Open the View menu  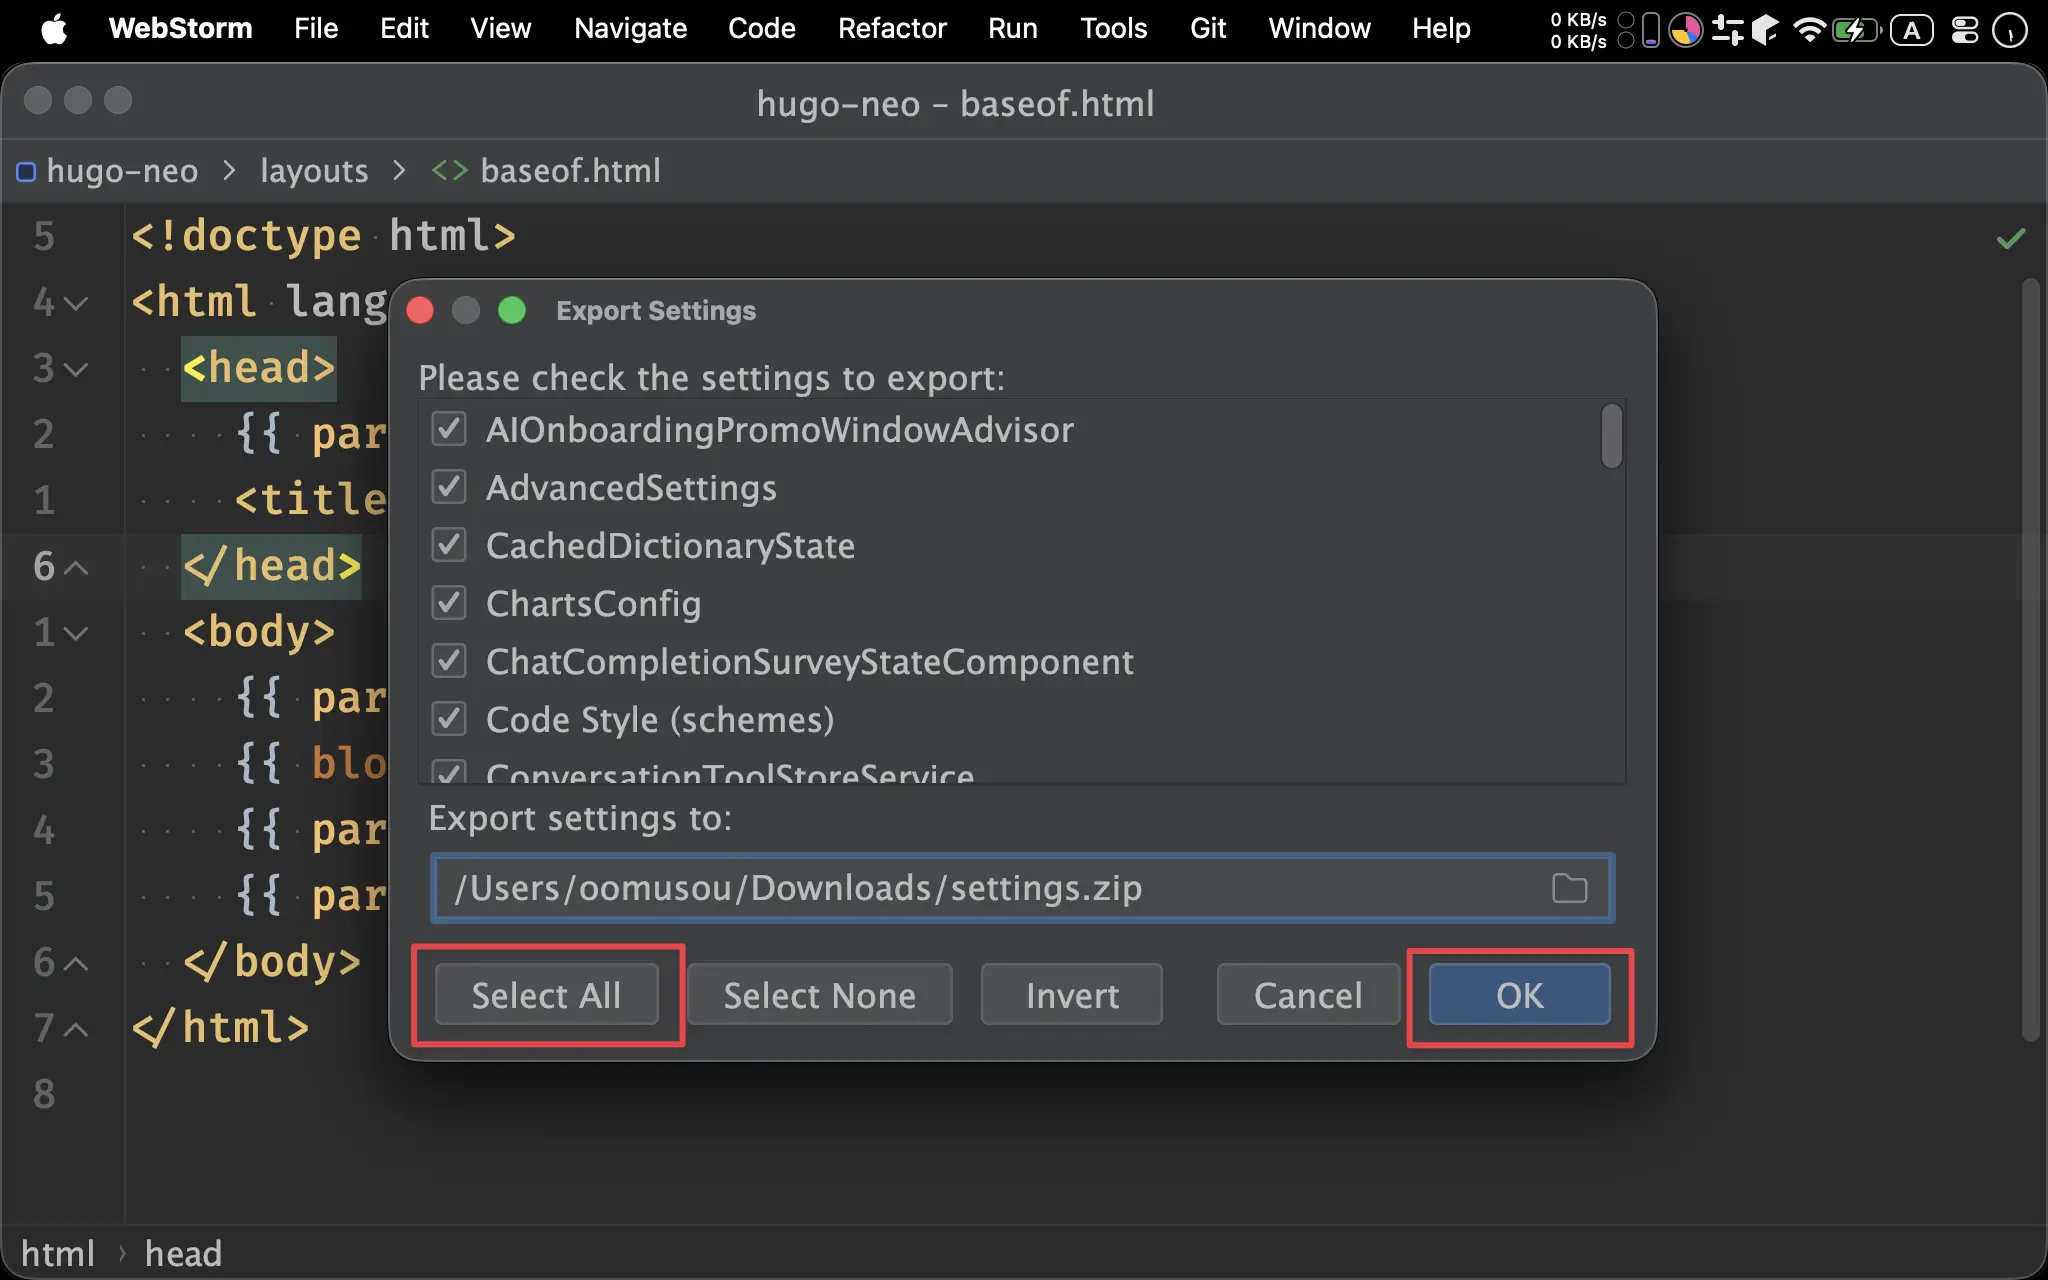tap(501, 29)
